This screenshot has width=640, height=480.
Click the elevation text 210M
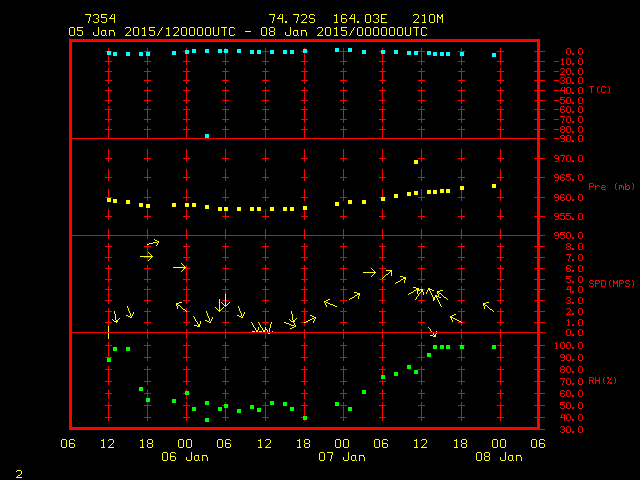(x=428, y=19)
